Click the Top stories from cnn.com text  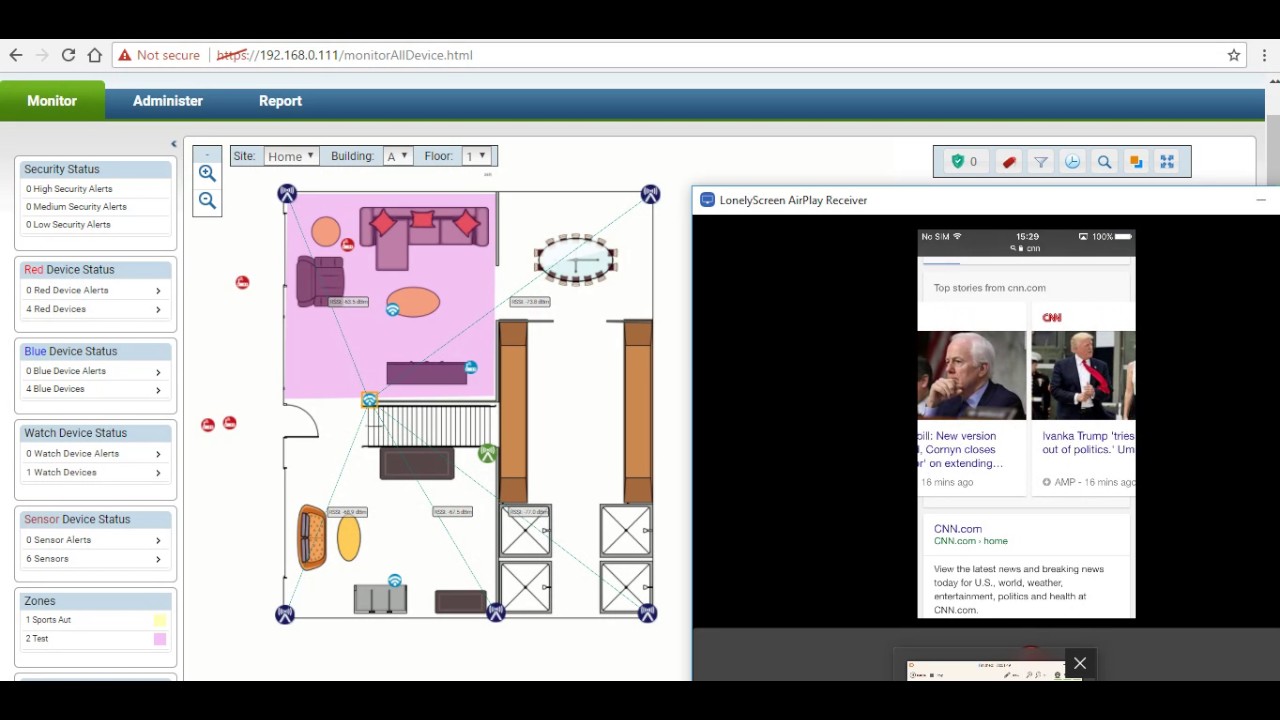click(x=990, y=288)
